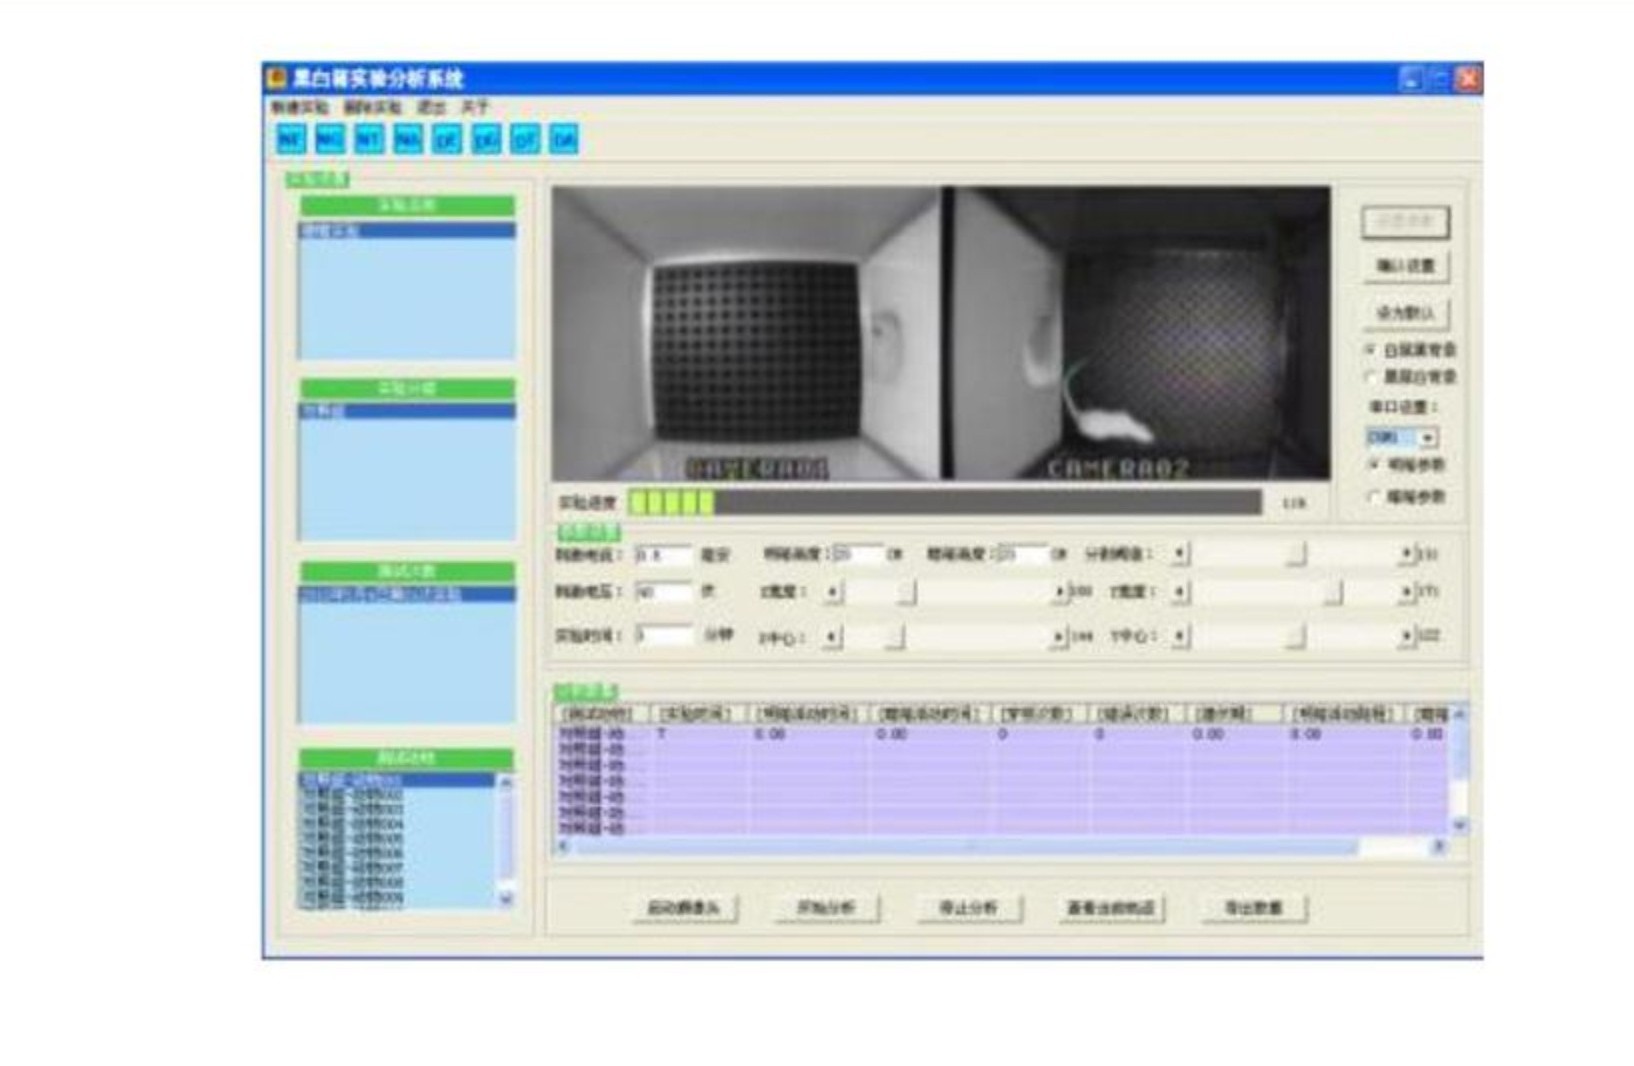Click the right arrow of Y宽度 slider
This screenshot has height=1066, width=1634.
point(1407,593)
